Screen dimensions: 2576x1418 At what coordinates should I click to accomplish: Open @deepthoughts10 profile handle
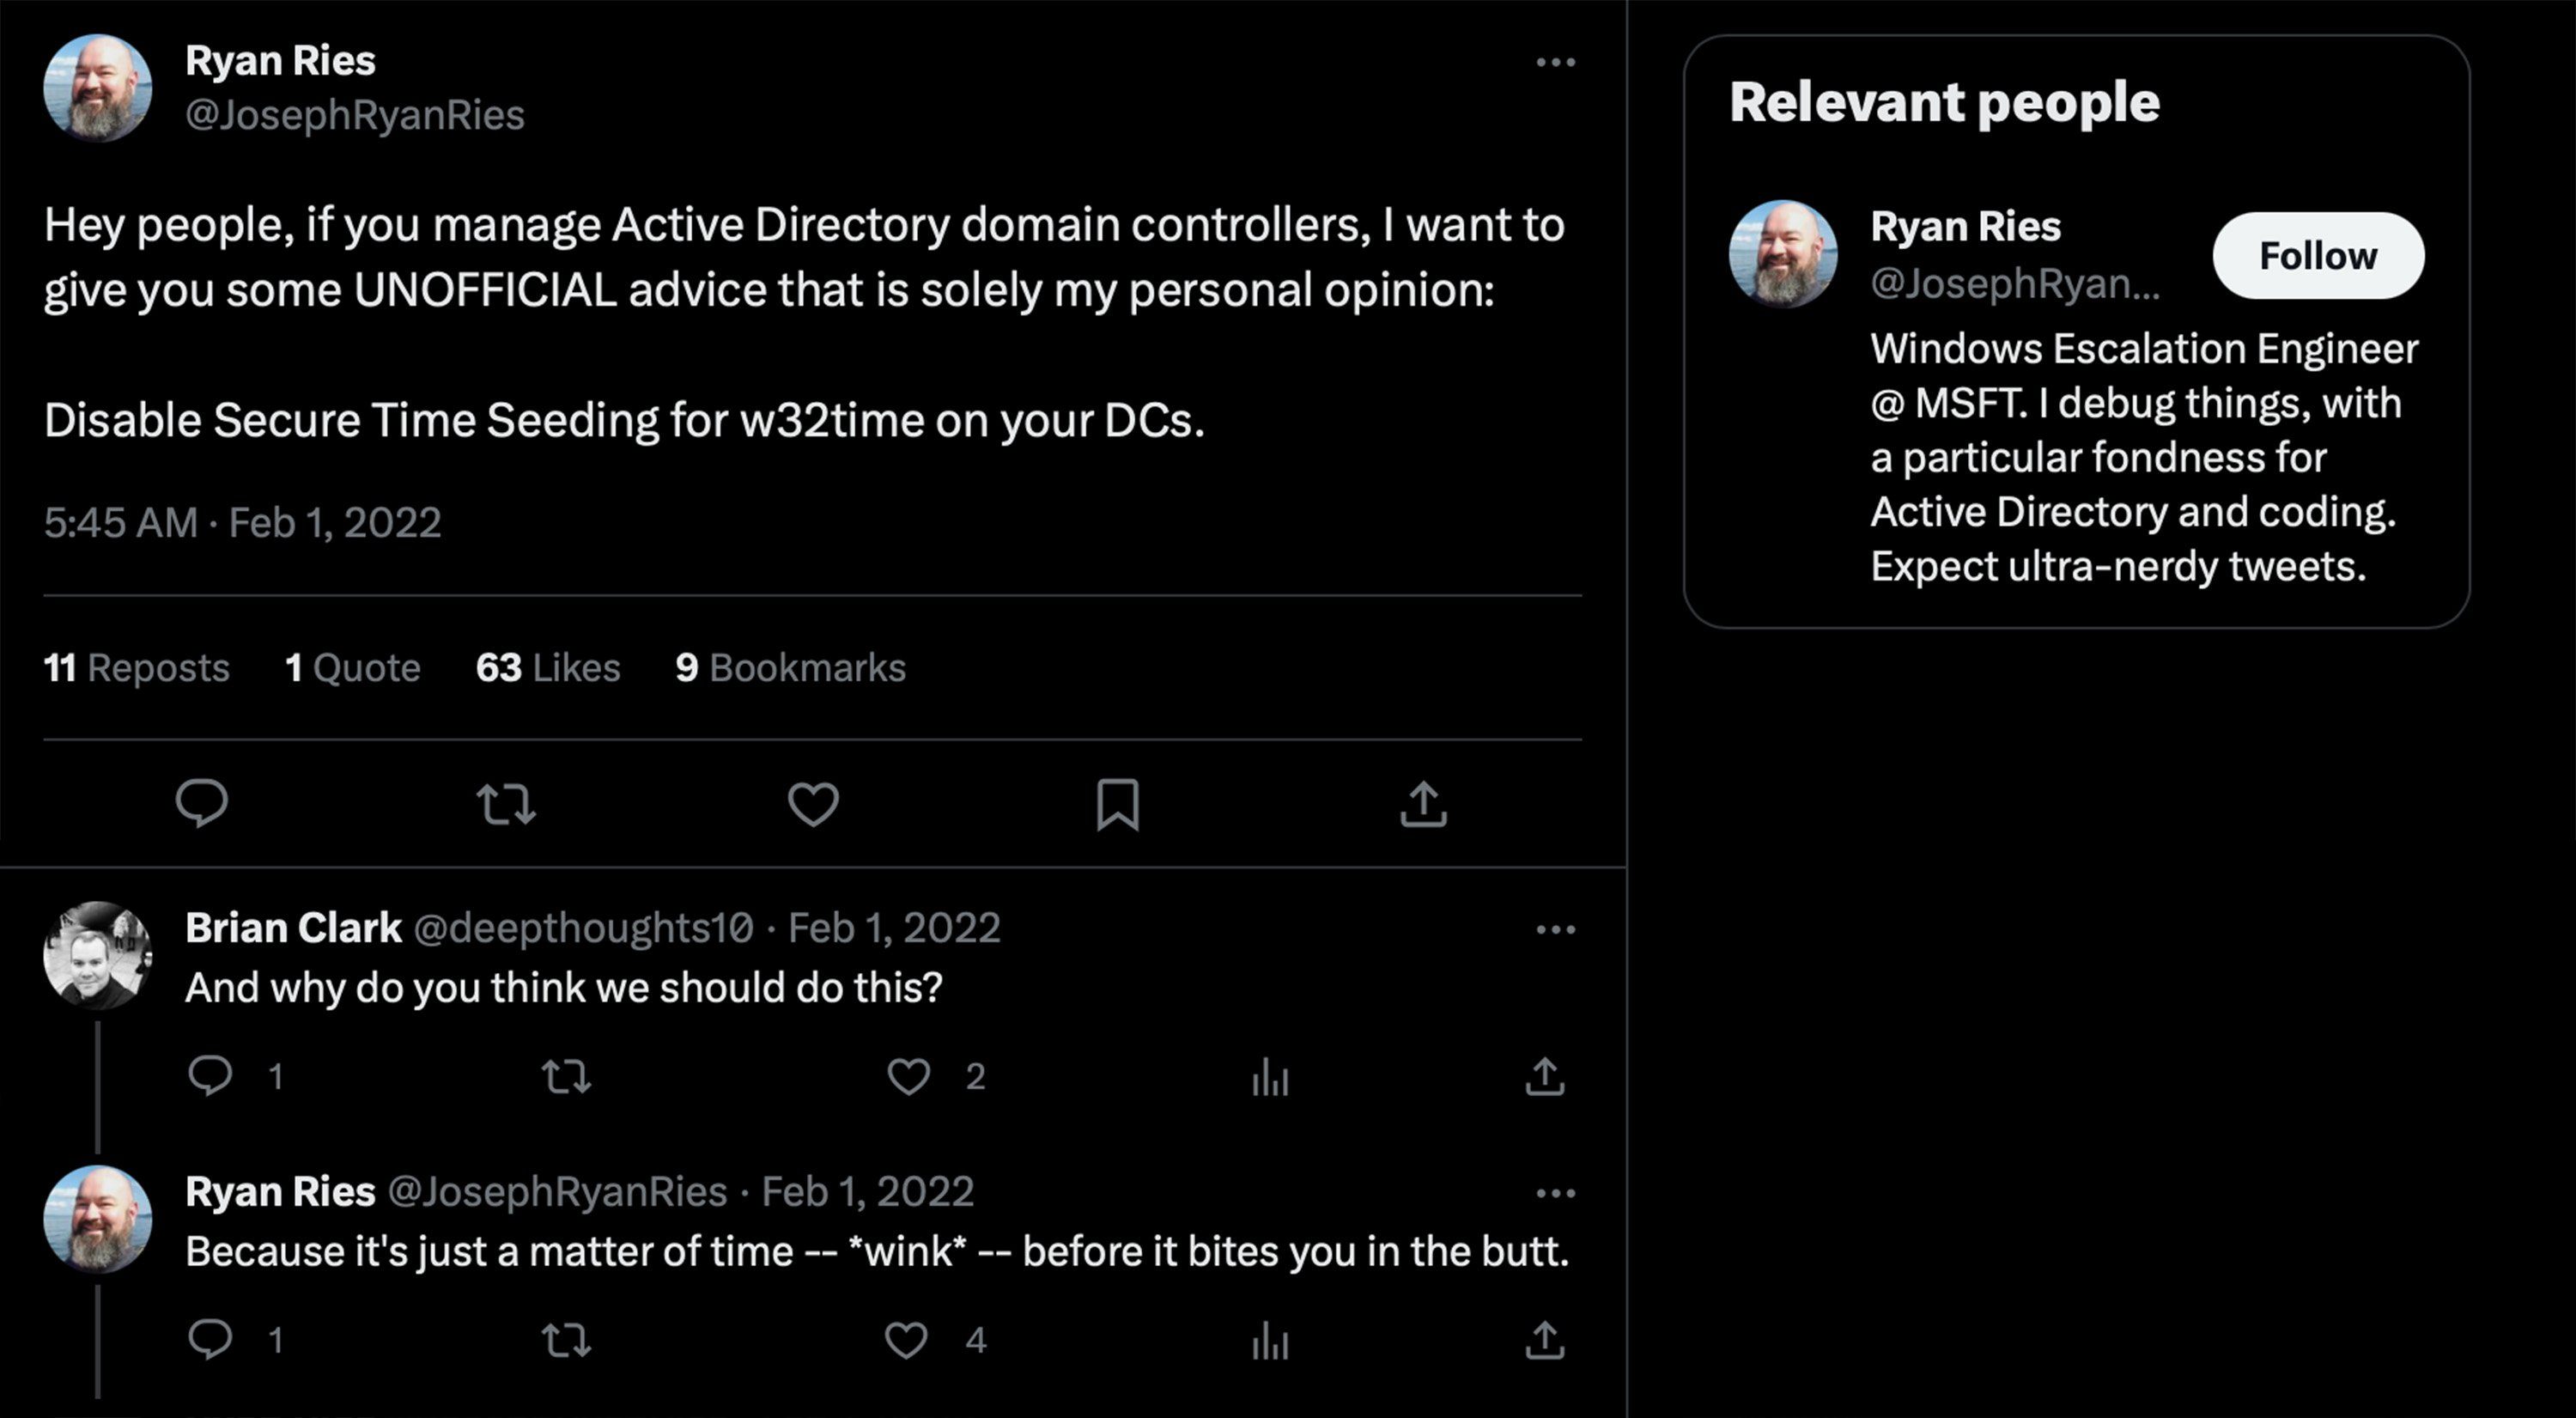(x=583, y=928)
